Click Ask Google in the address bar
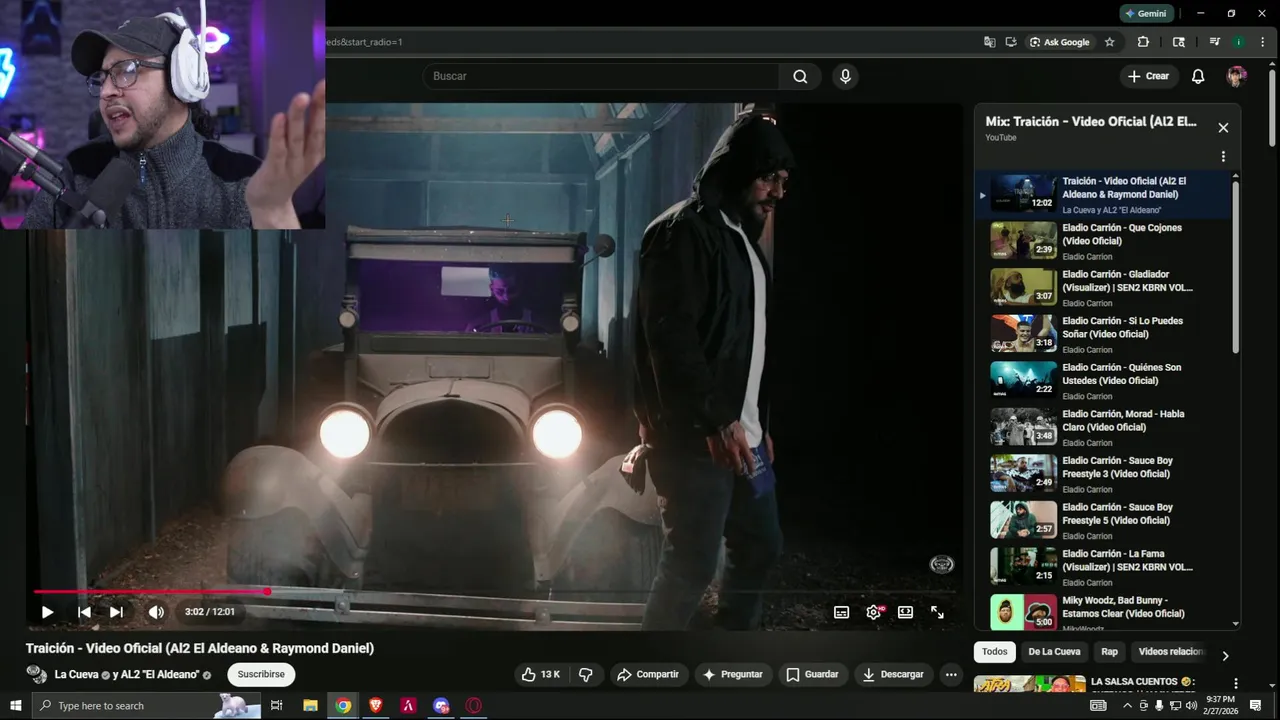 pyautogui.click(x=1059, y=42)
